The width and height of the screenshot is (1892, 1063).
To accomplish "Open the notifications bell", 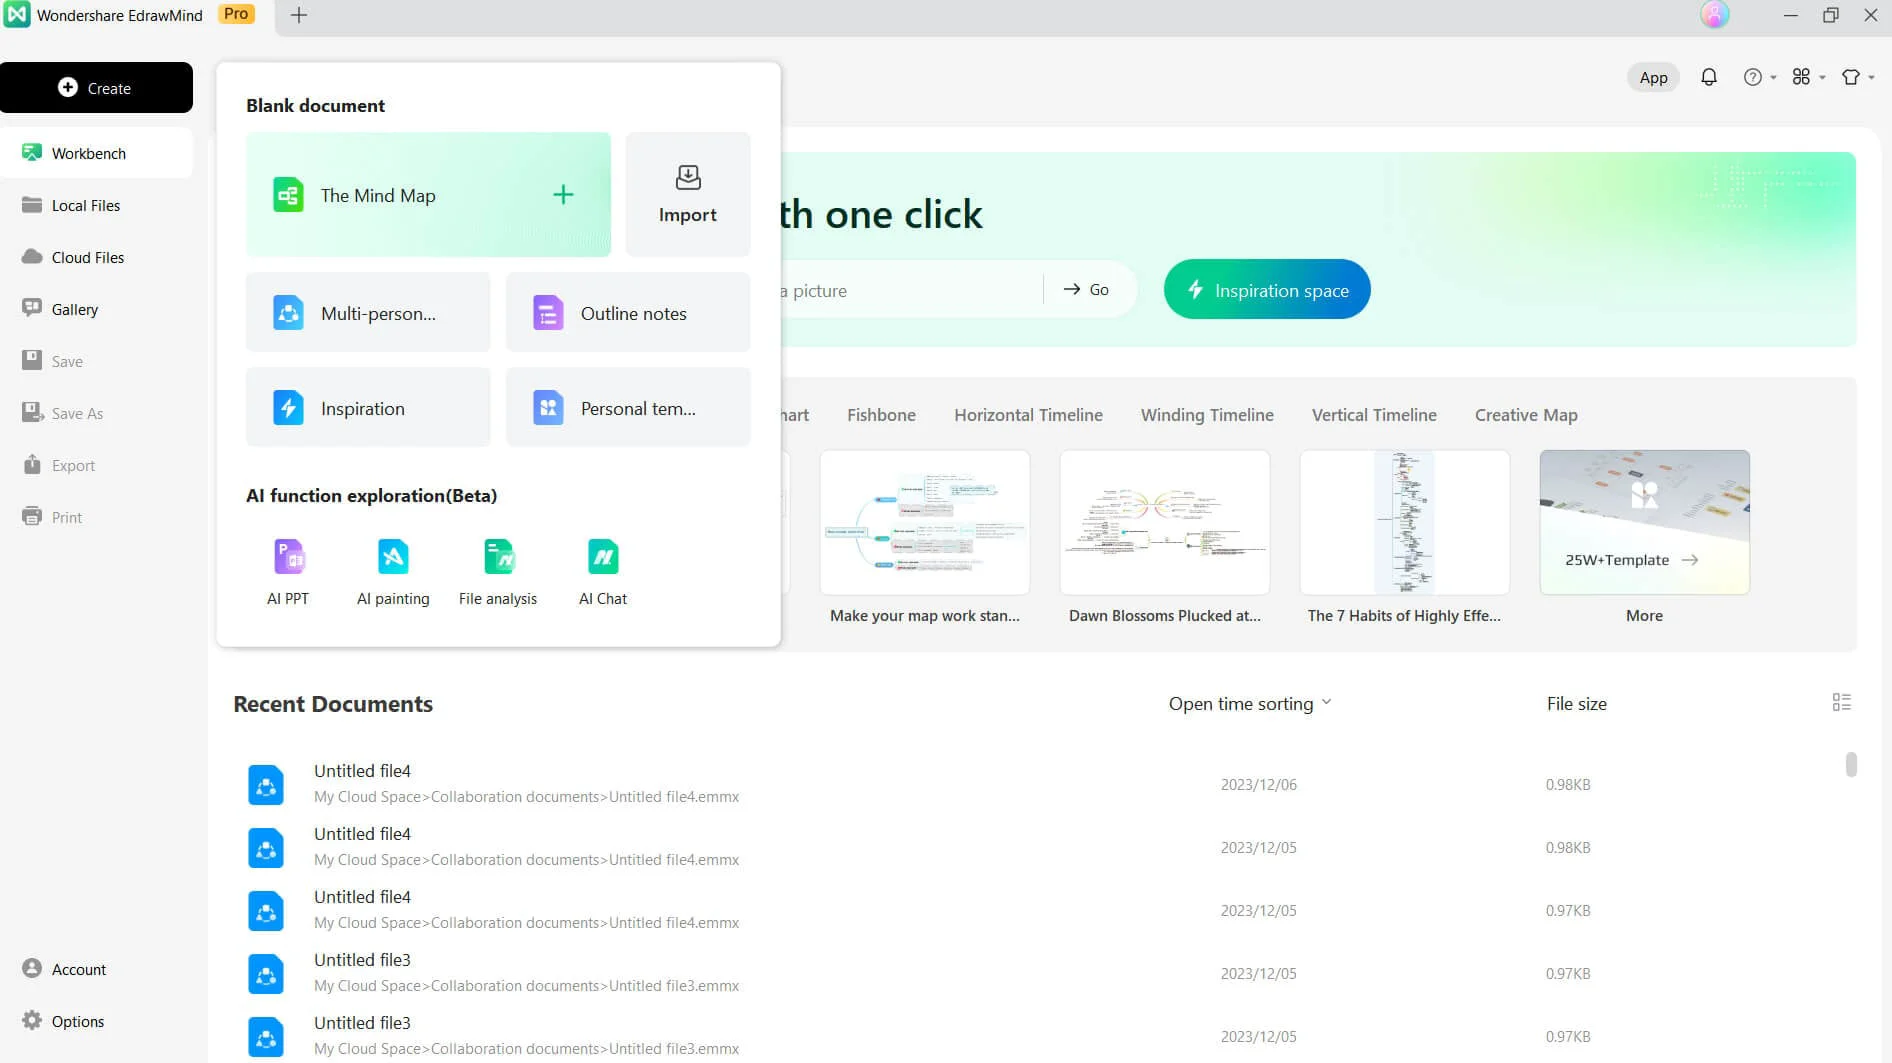I will (1709, 77).
